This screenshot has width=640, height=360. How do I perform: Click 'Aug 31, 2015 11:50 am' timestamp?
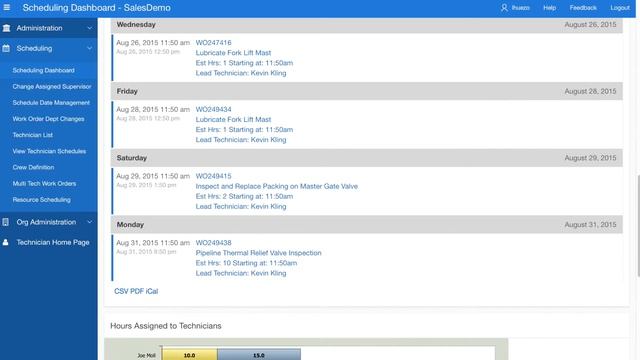[153, 243]
